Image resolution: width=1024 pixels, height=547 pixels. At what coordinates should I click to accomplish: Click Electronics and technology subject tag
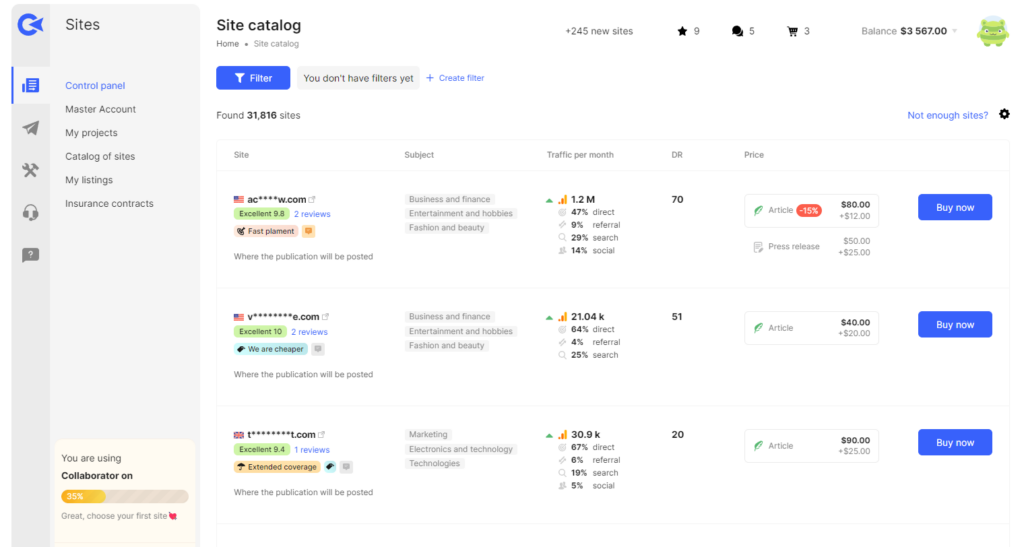pos(461,449)
